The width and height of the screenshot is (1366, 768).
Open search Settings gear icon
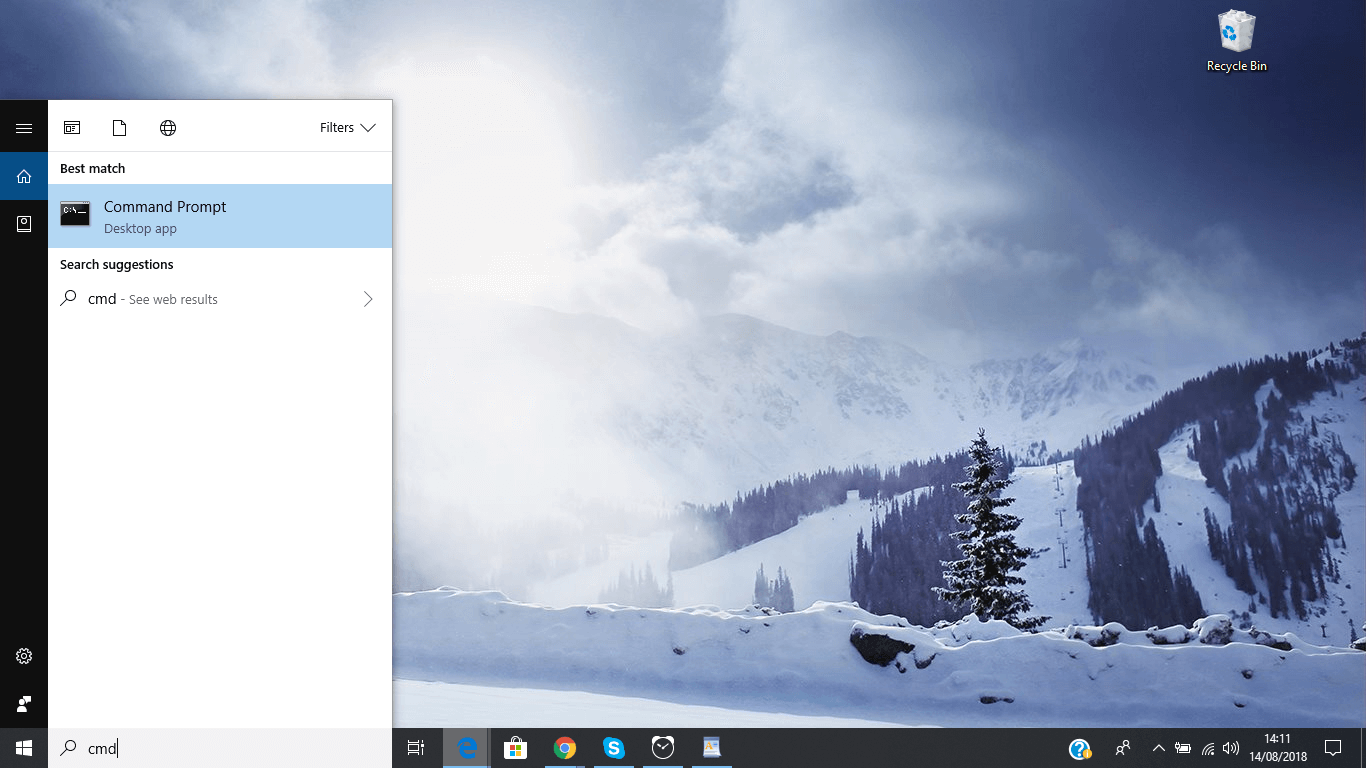click(x=24, y=656)
